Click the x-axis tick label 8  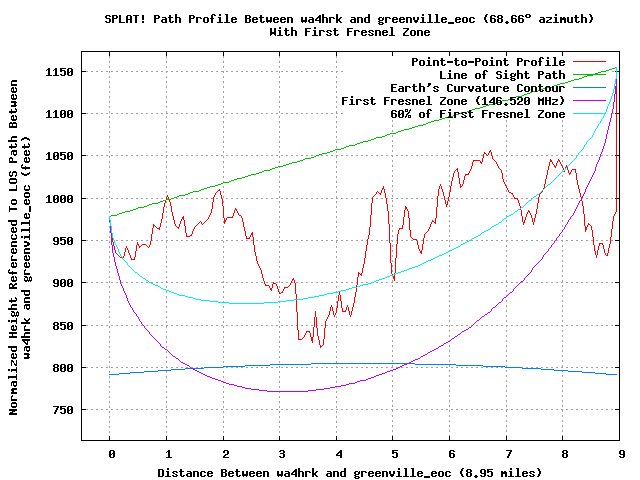565,454
